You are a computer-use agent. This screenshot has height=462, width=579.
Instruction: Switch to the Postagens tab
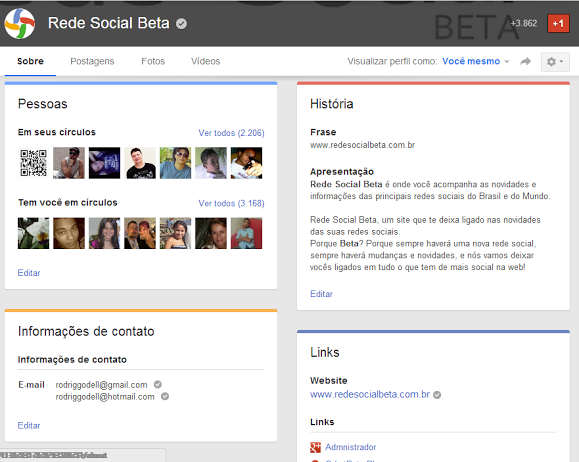pyautogui.click(x=92, y=61)
